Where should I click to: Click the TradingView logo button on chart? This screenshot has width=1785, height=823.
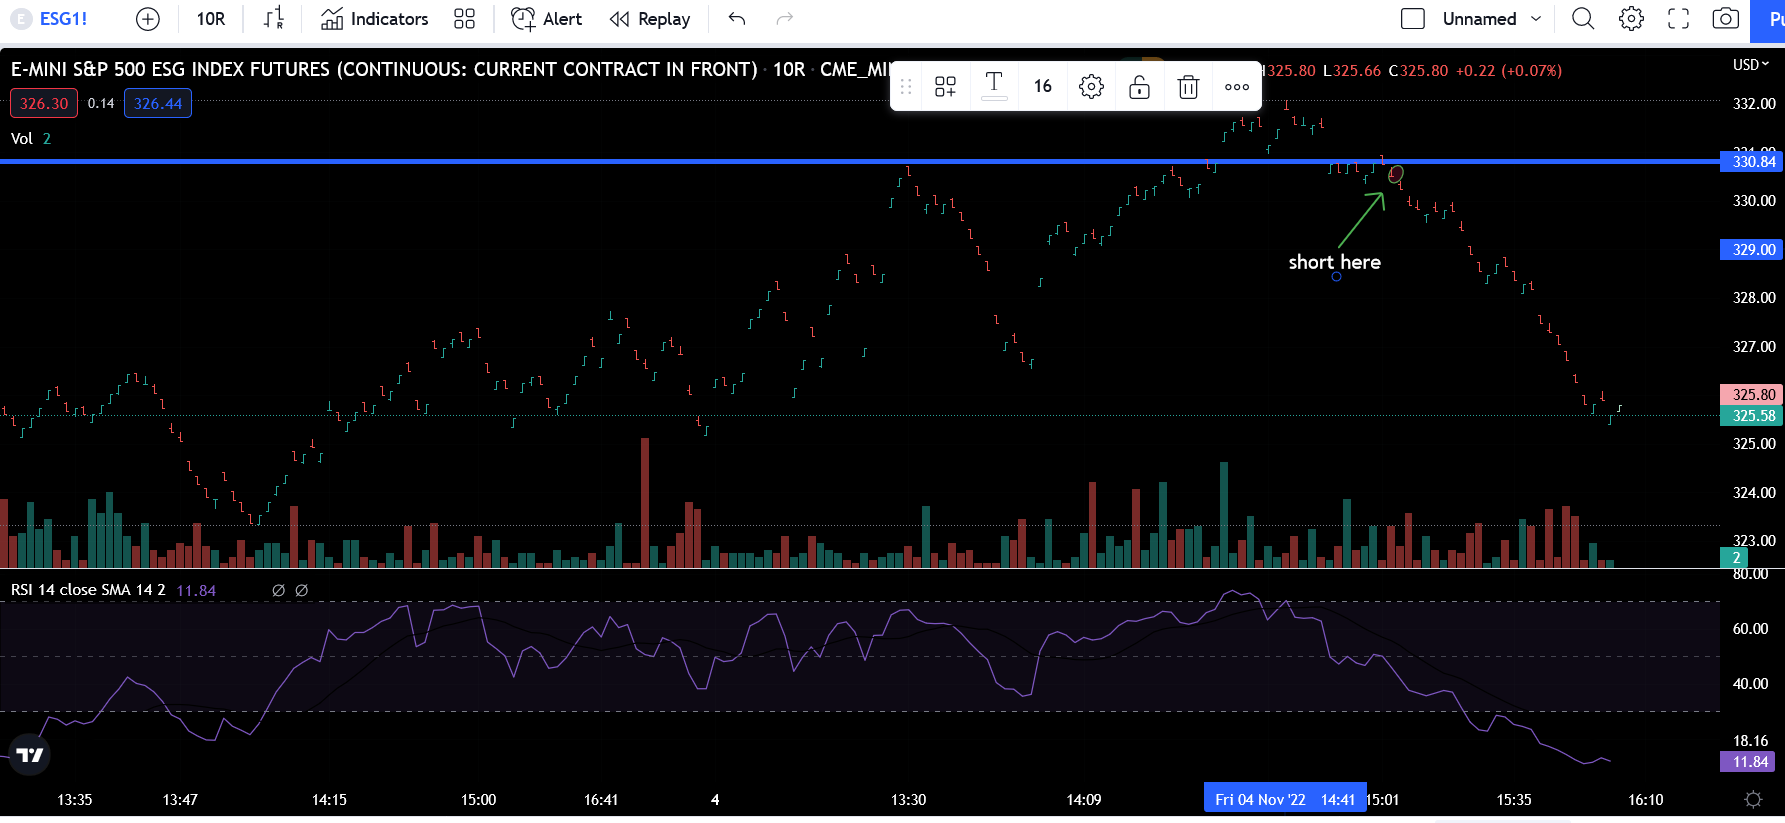tap(30, 754)
